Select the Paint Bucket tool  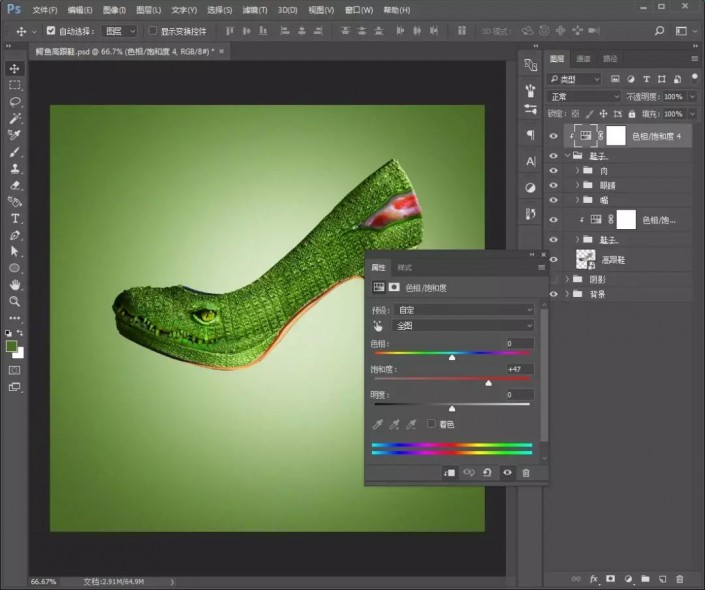pyautogui.click(x=14, y=202)
